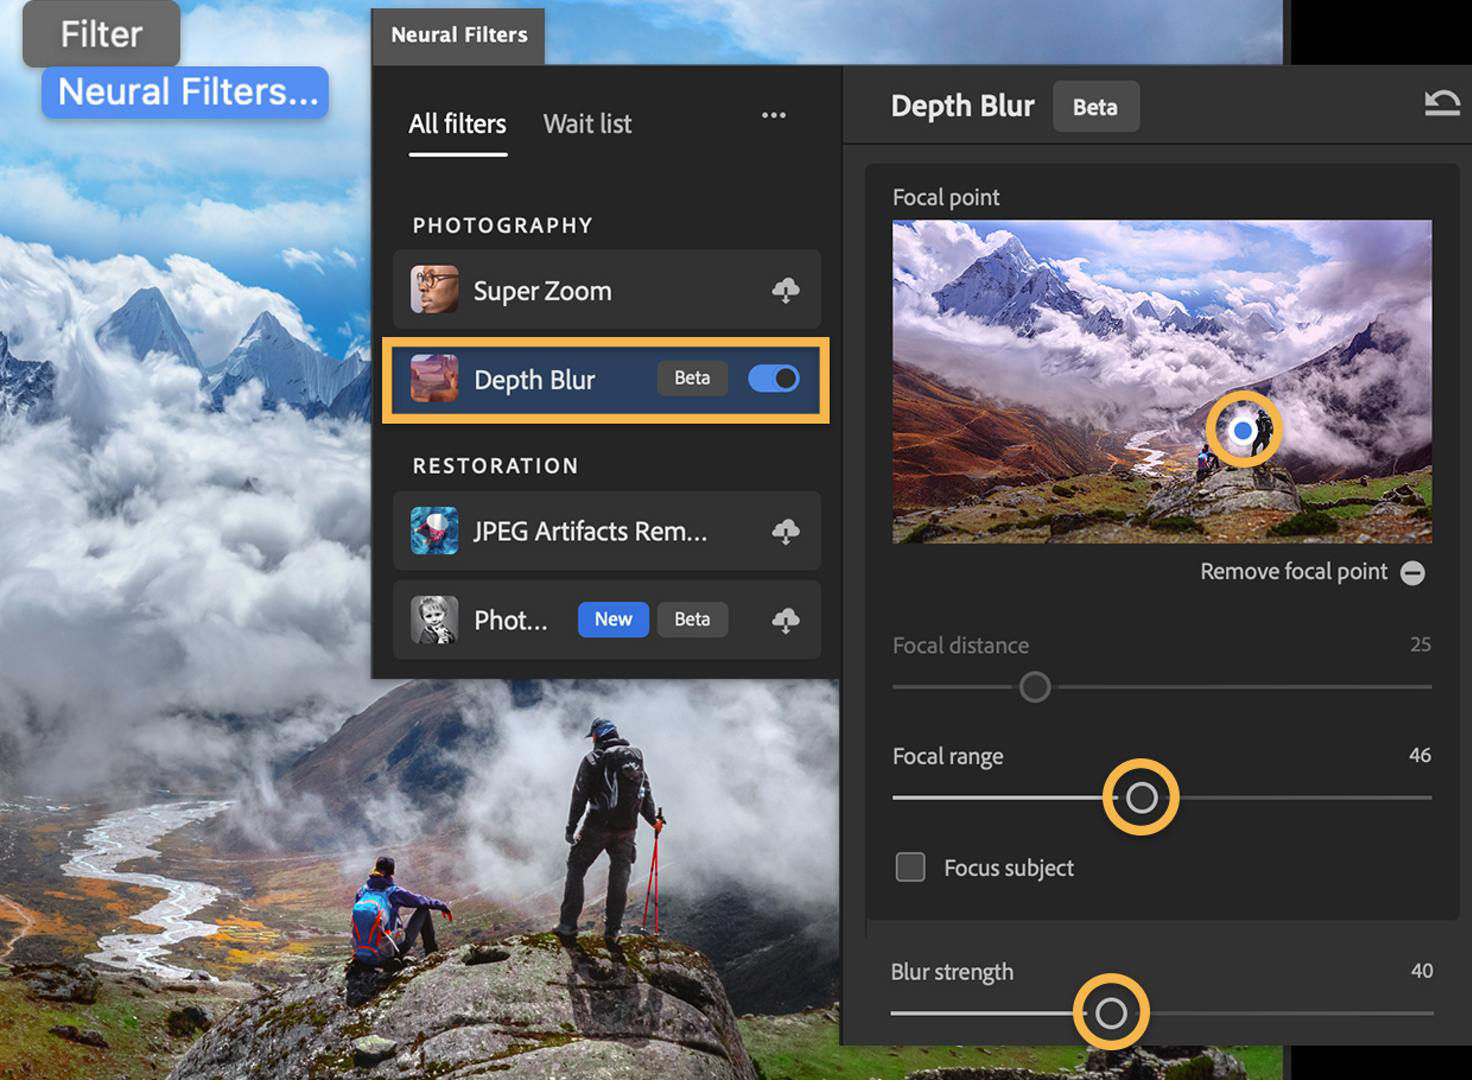Image resolution: width=1472 pixels, height=1080 pixels.
Task: Open the Filter menu
Action: coord(100,33)
